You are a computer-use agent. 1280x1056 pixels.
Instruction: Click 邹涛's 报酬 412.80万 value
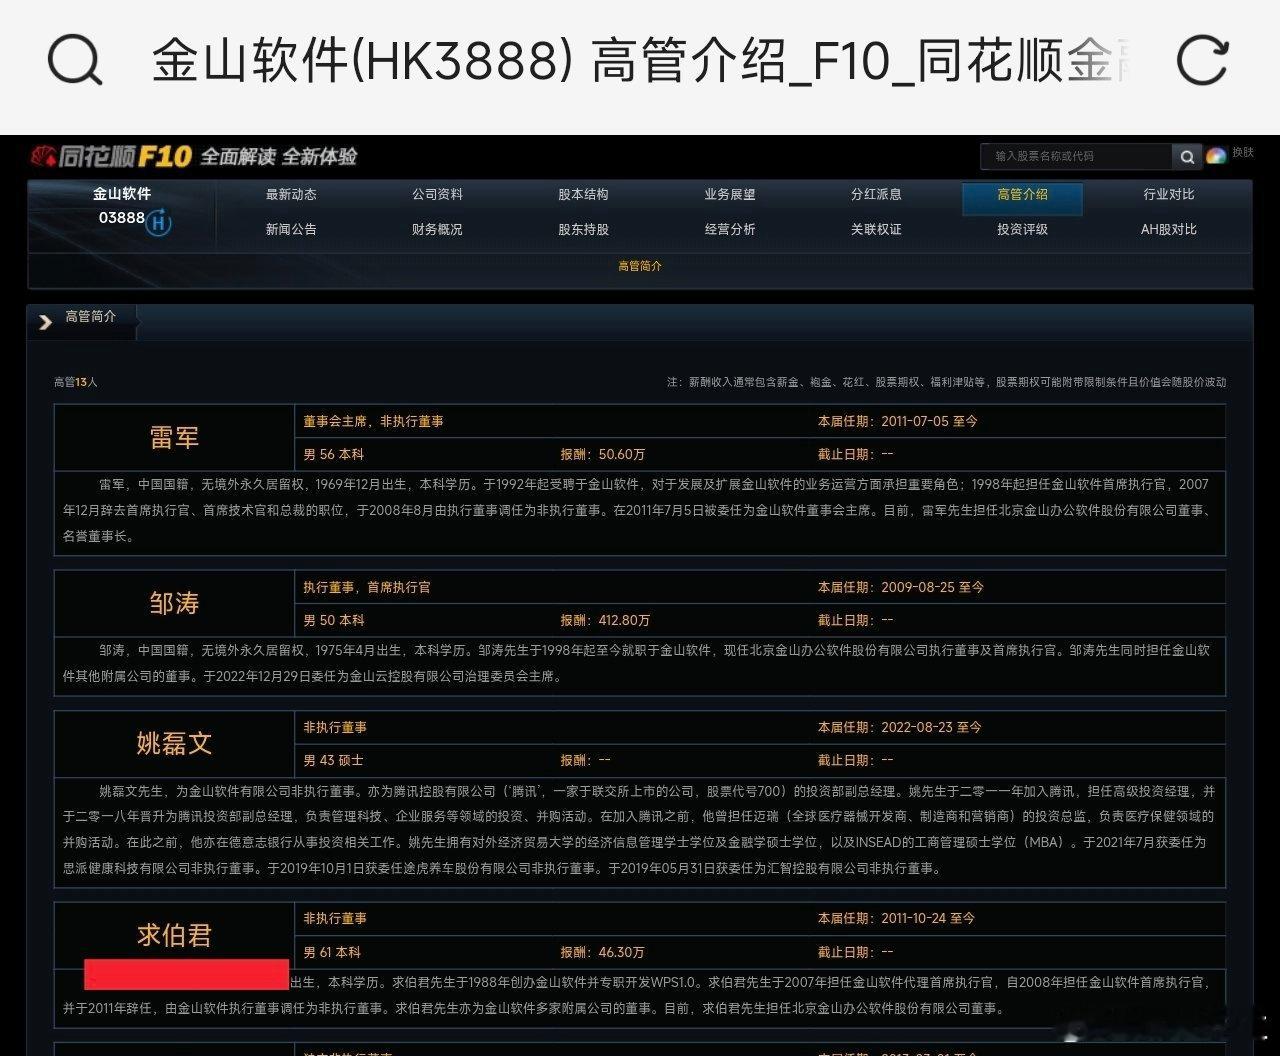(x=605, y=620)
